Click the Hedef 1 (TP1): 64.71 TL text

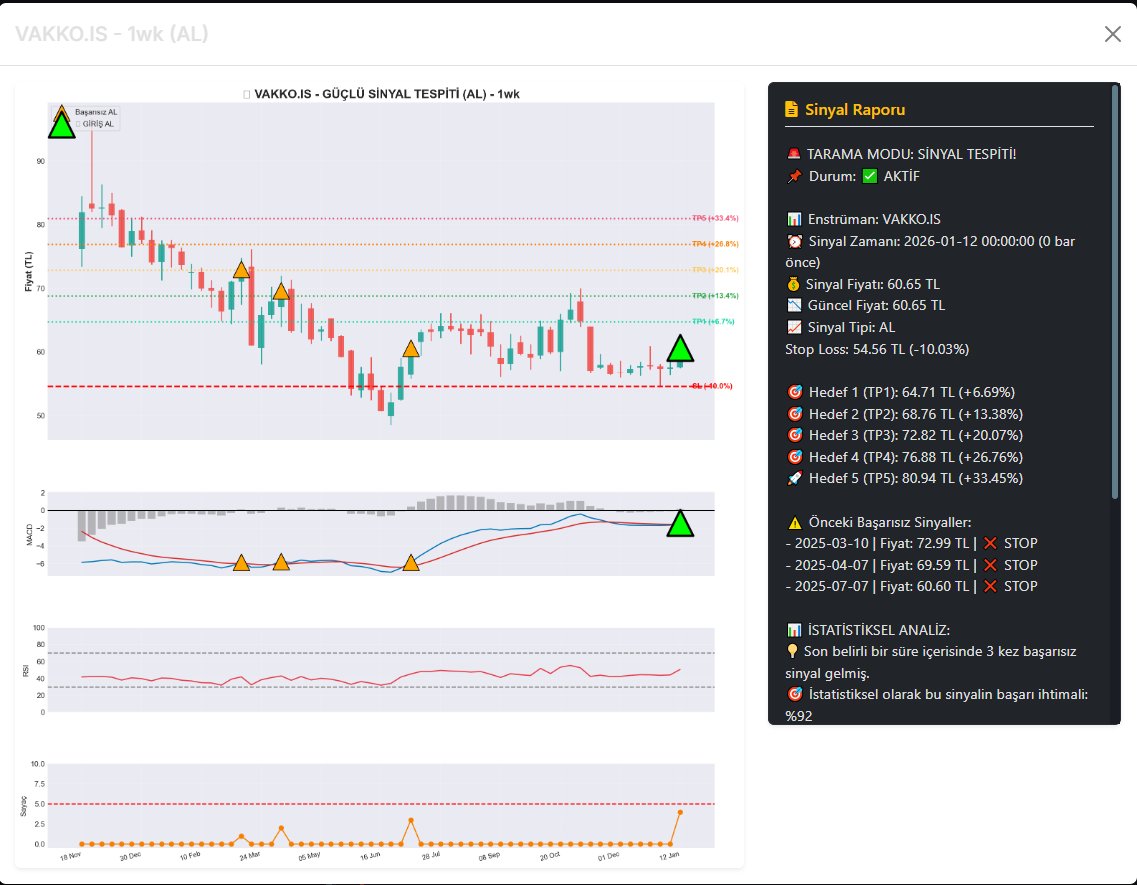point(911,392)
